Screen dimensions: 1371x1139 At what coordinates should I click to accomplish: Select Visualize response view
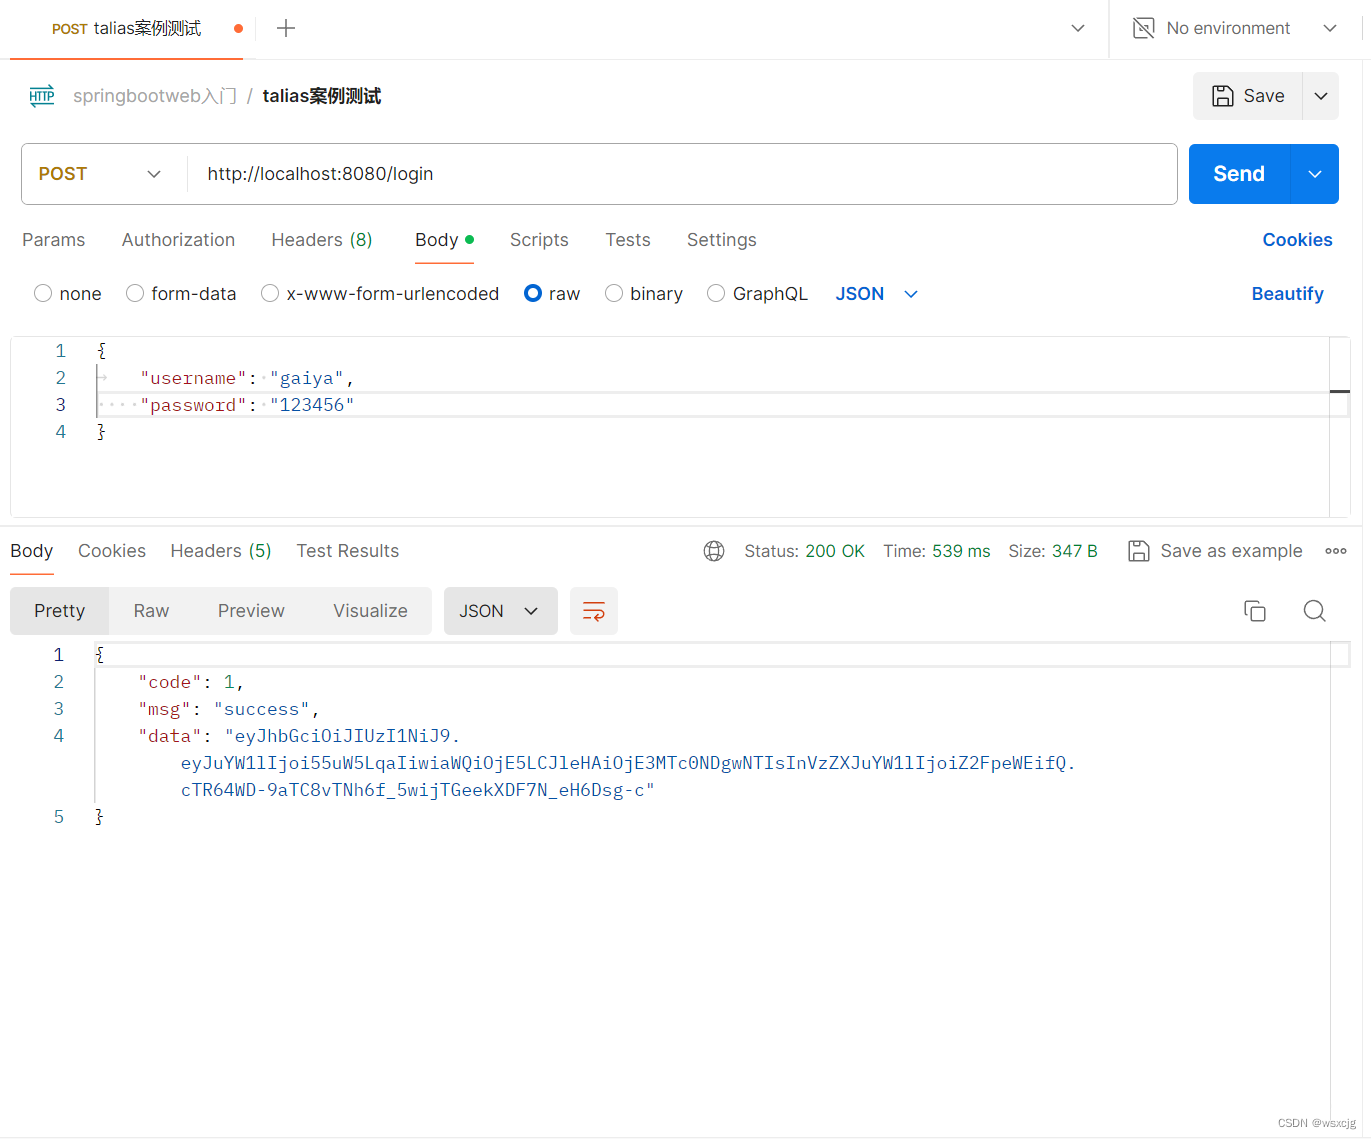(x=371, y=611)
